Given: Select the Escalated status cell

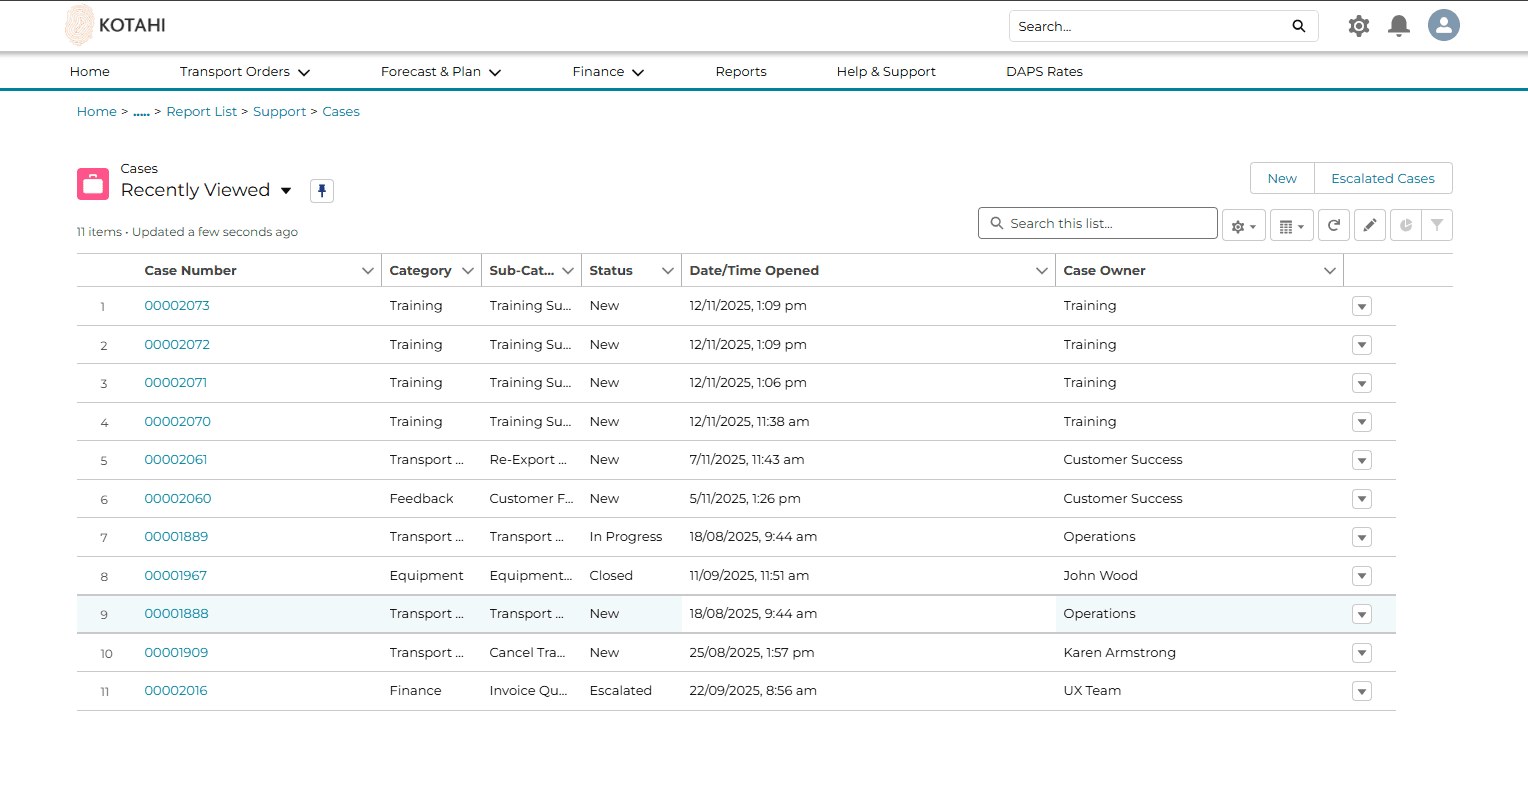Looking at the screenshot, I should coord(620,691).
